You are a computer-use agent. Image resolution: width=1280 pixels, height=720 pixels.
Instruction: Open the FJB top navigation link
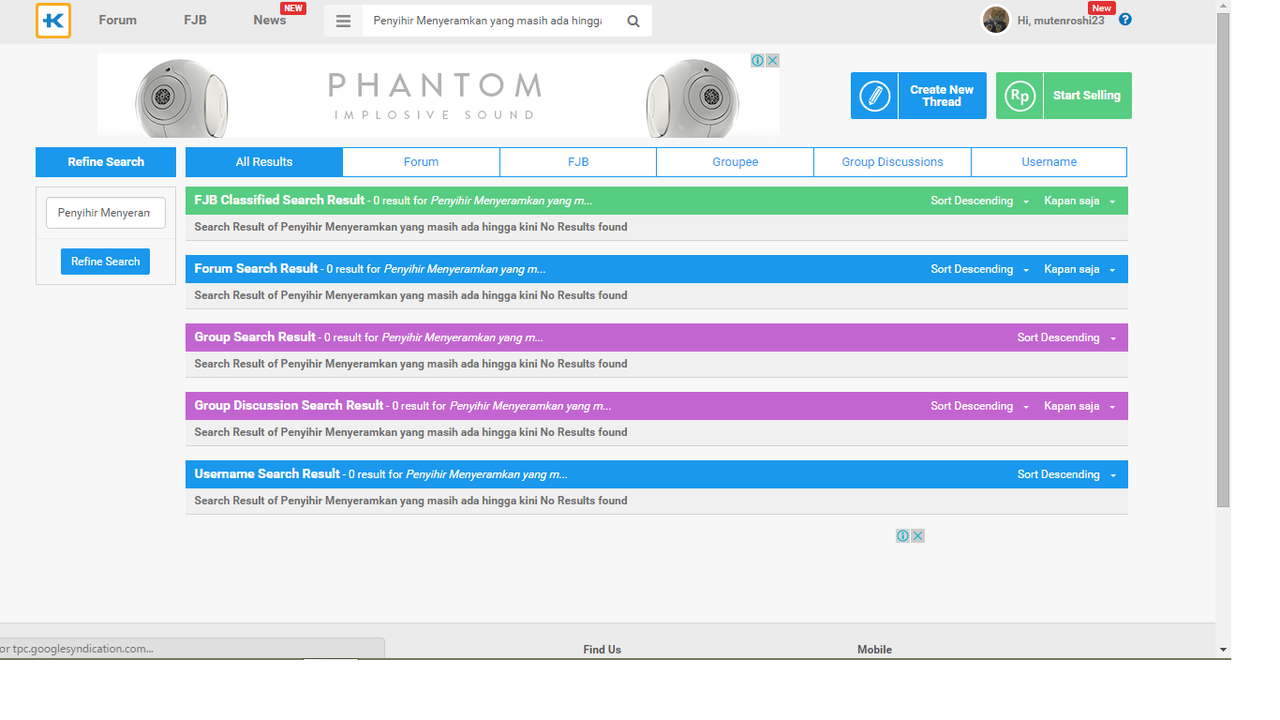pos(195,20)
